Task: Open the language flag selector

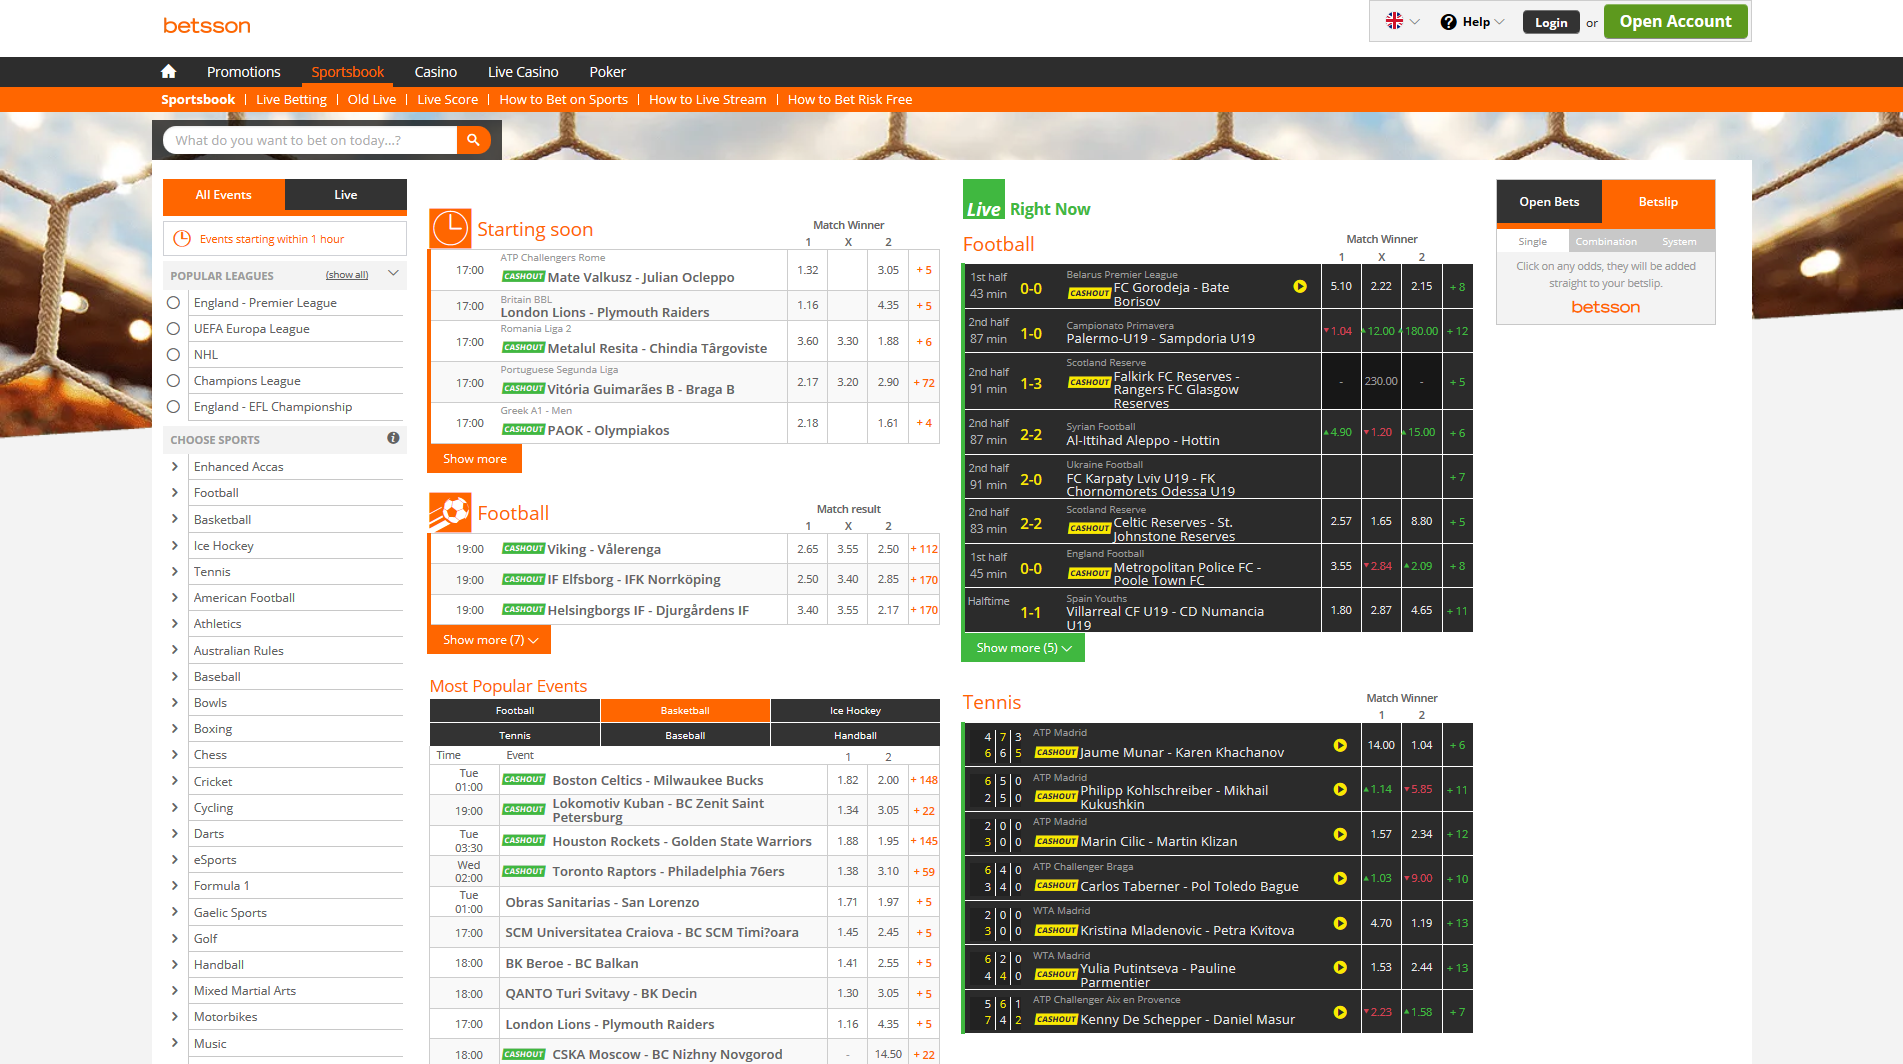Action: point(1402,21)
